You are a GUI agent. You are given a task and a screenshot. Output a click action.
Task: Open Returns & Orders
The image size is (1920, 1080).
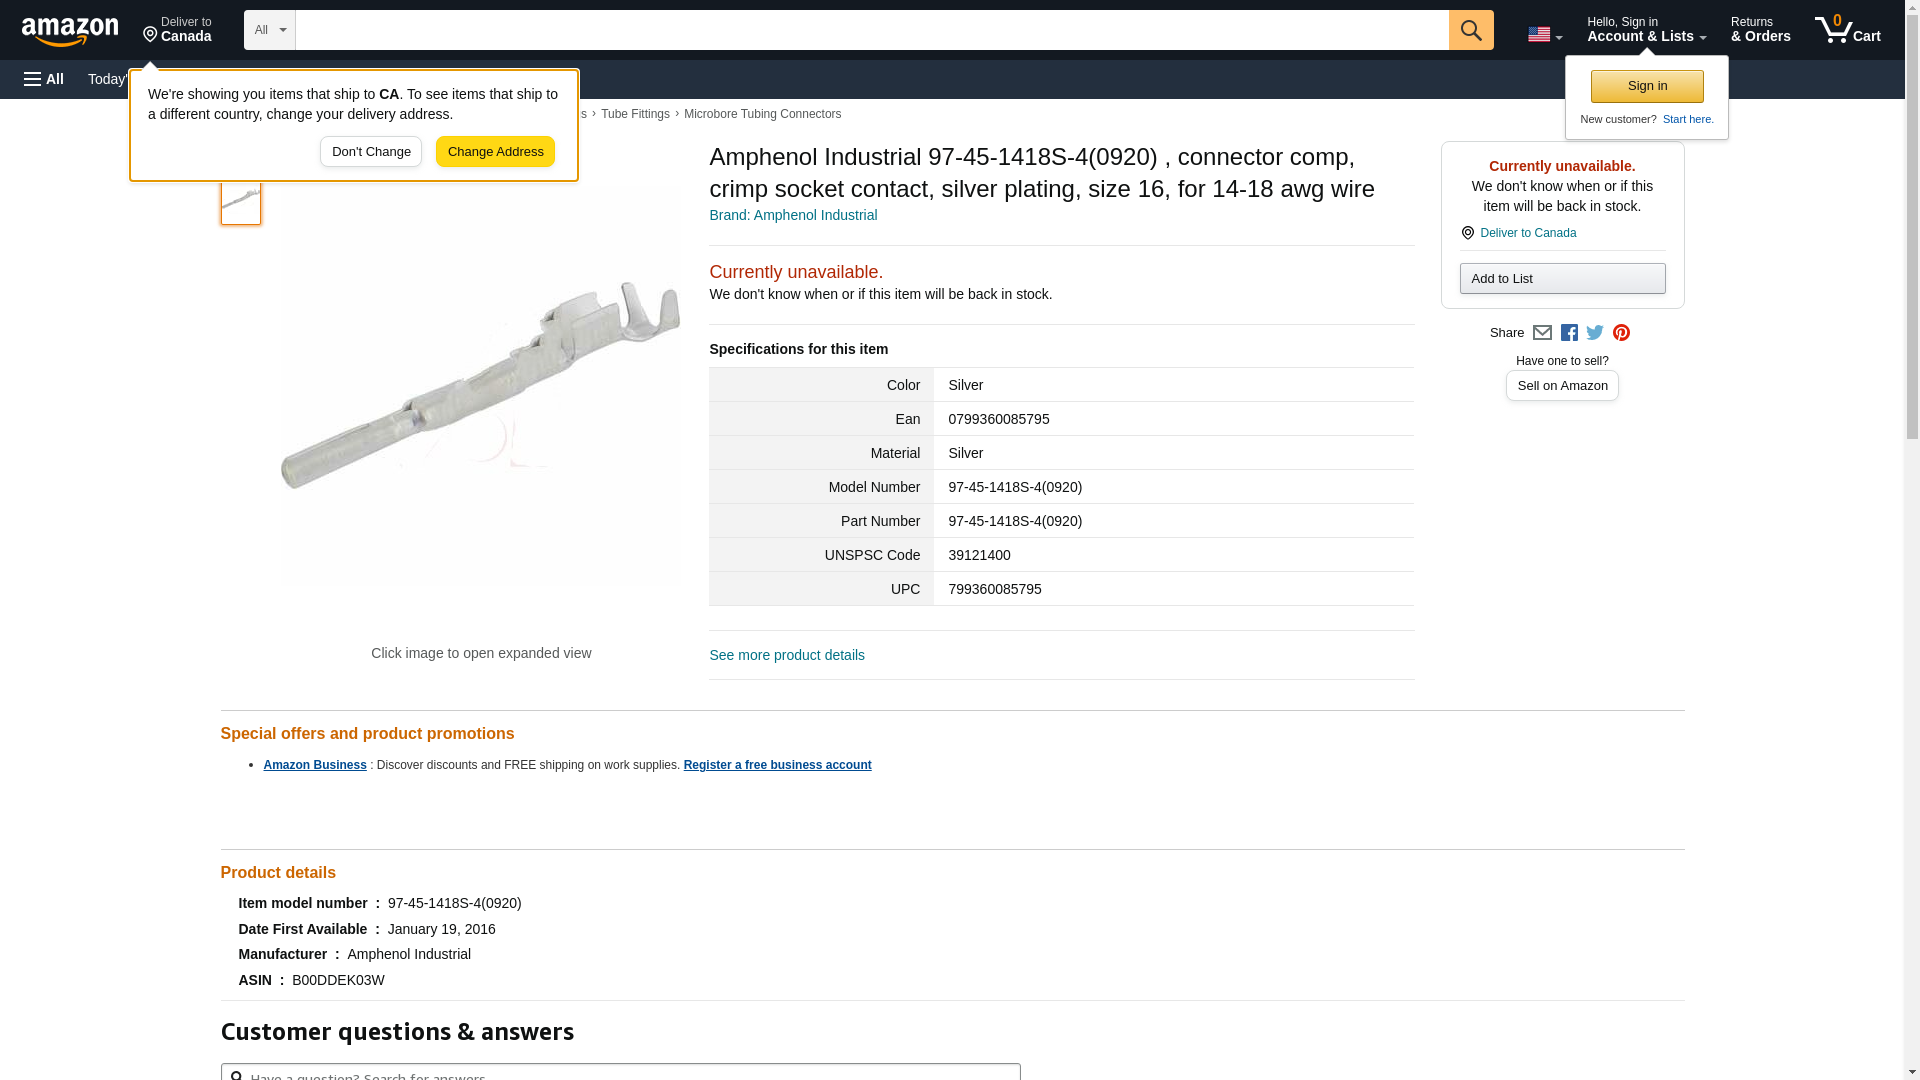click(1760, 30)
